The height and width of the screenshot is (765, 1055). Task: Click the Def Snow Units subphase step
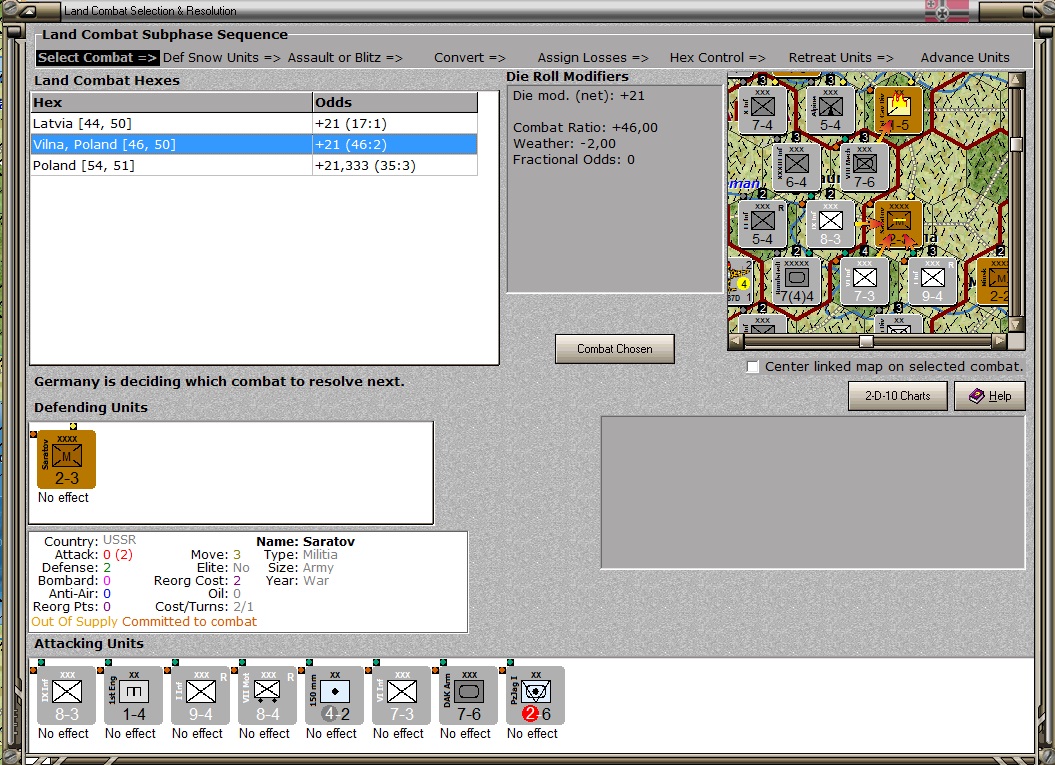point(221,58)
